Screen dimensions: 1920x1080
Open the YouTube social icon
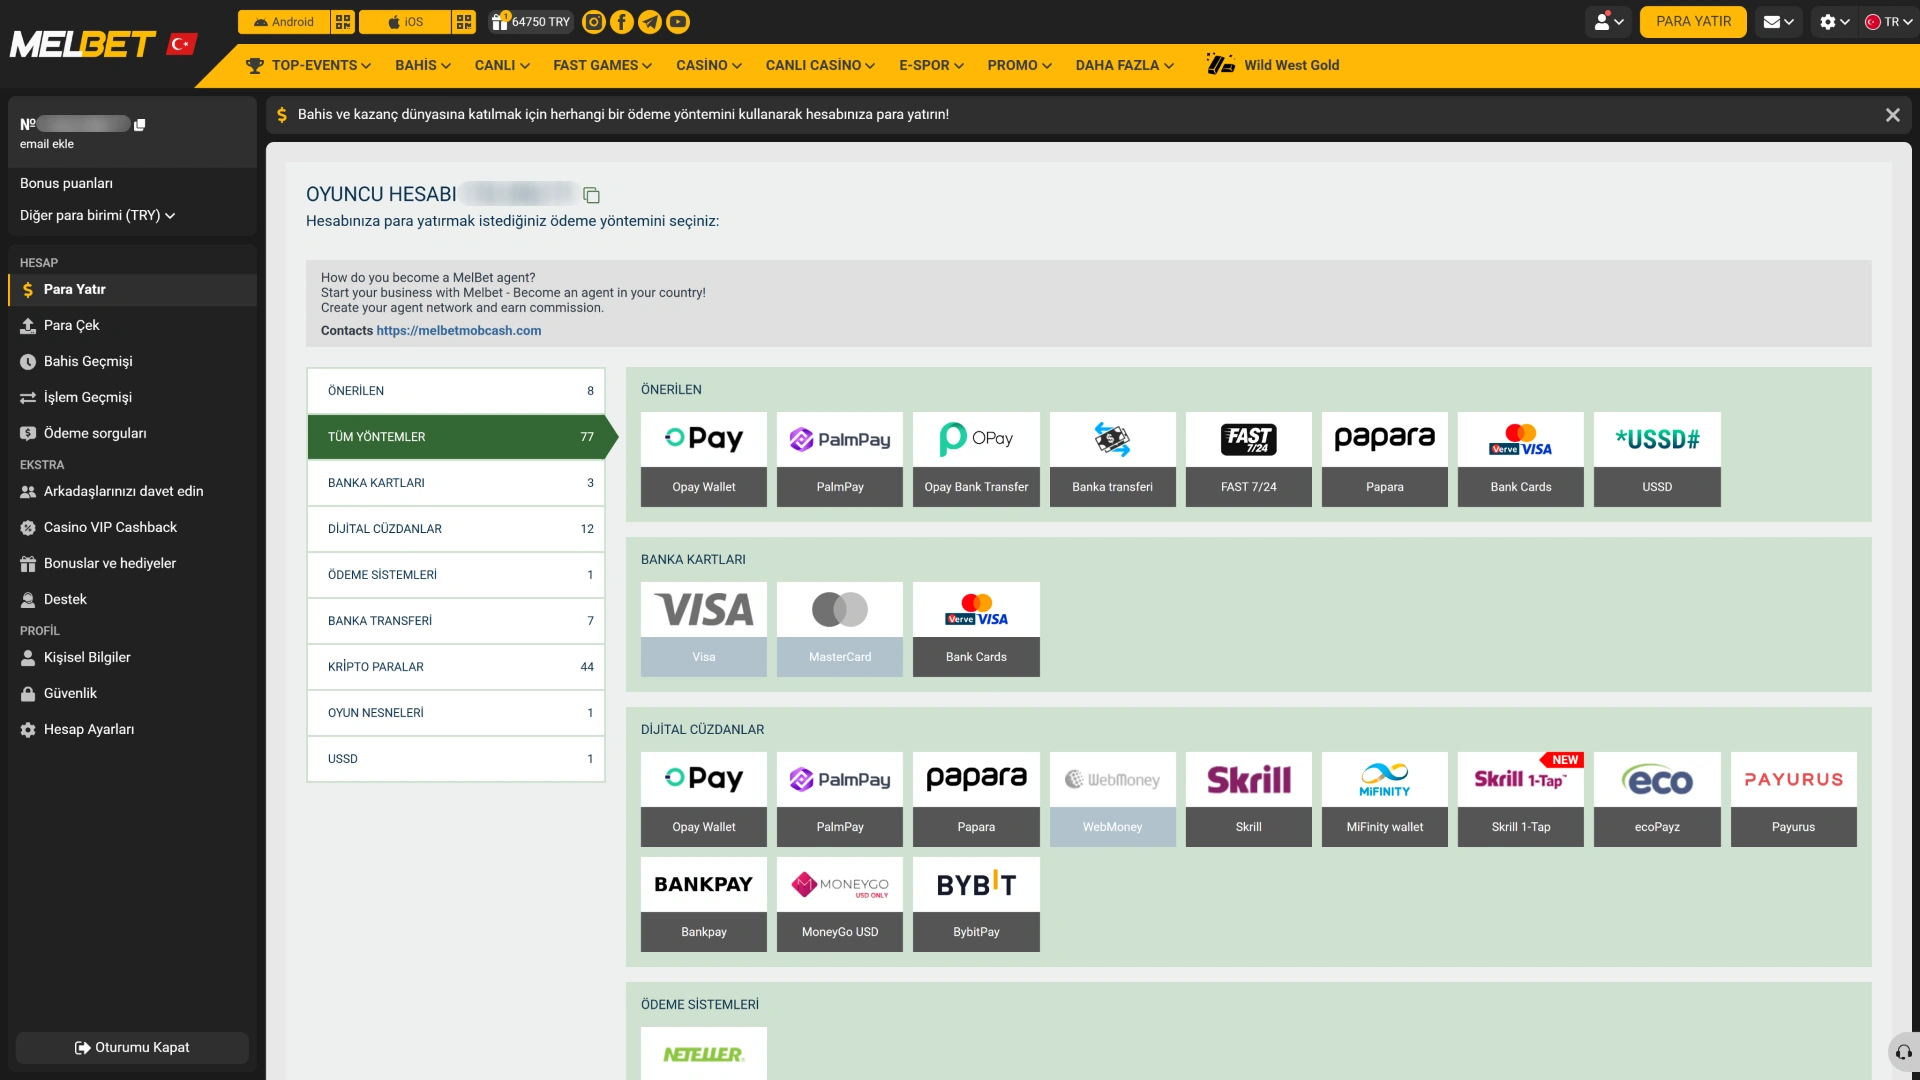678,22
